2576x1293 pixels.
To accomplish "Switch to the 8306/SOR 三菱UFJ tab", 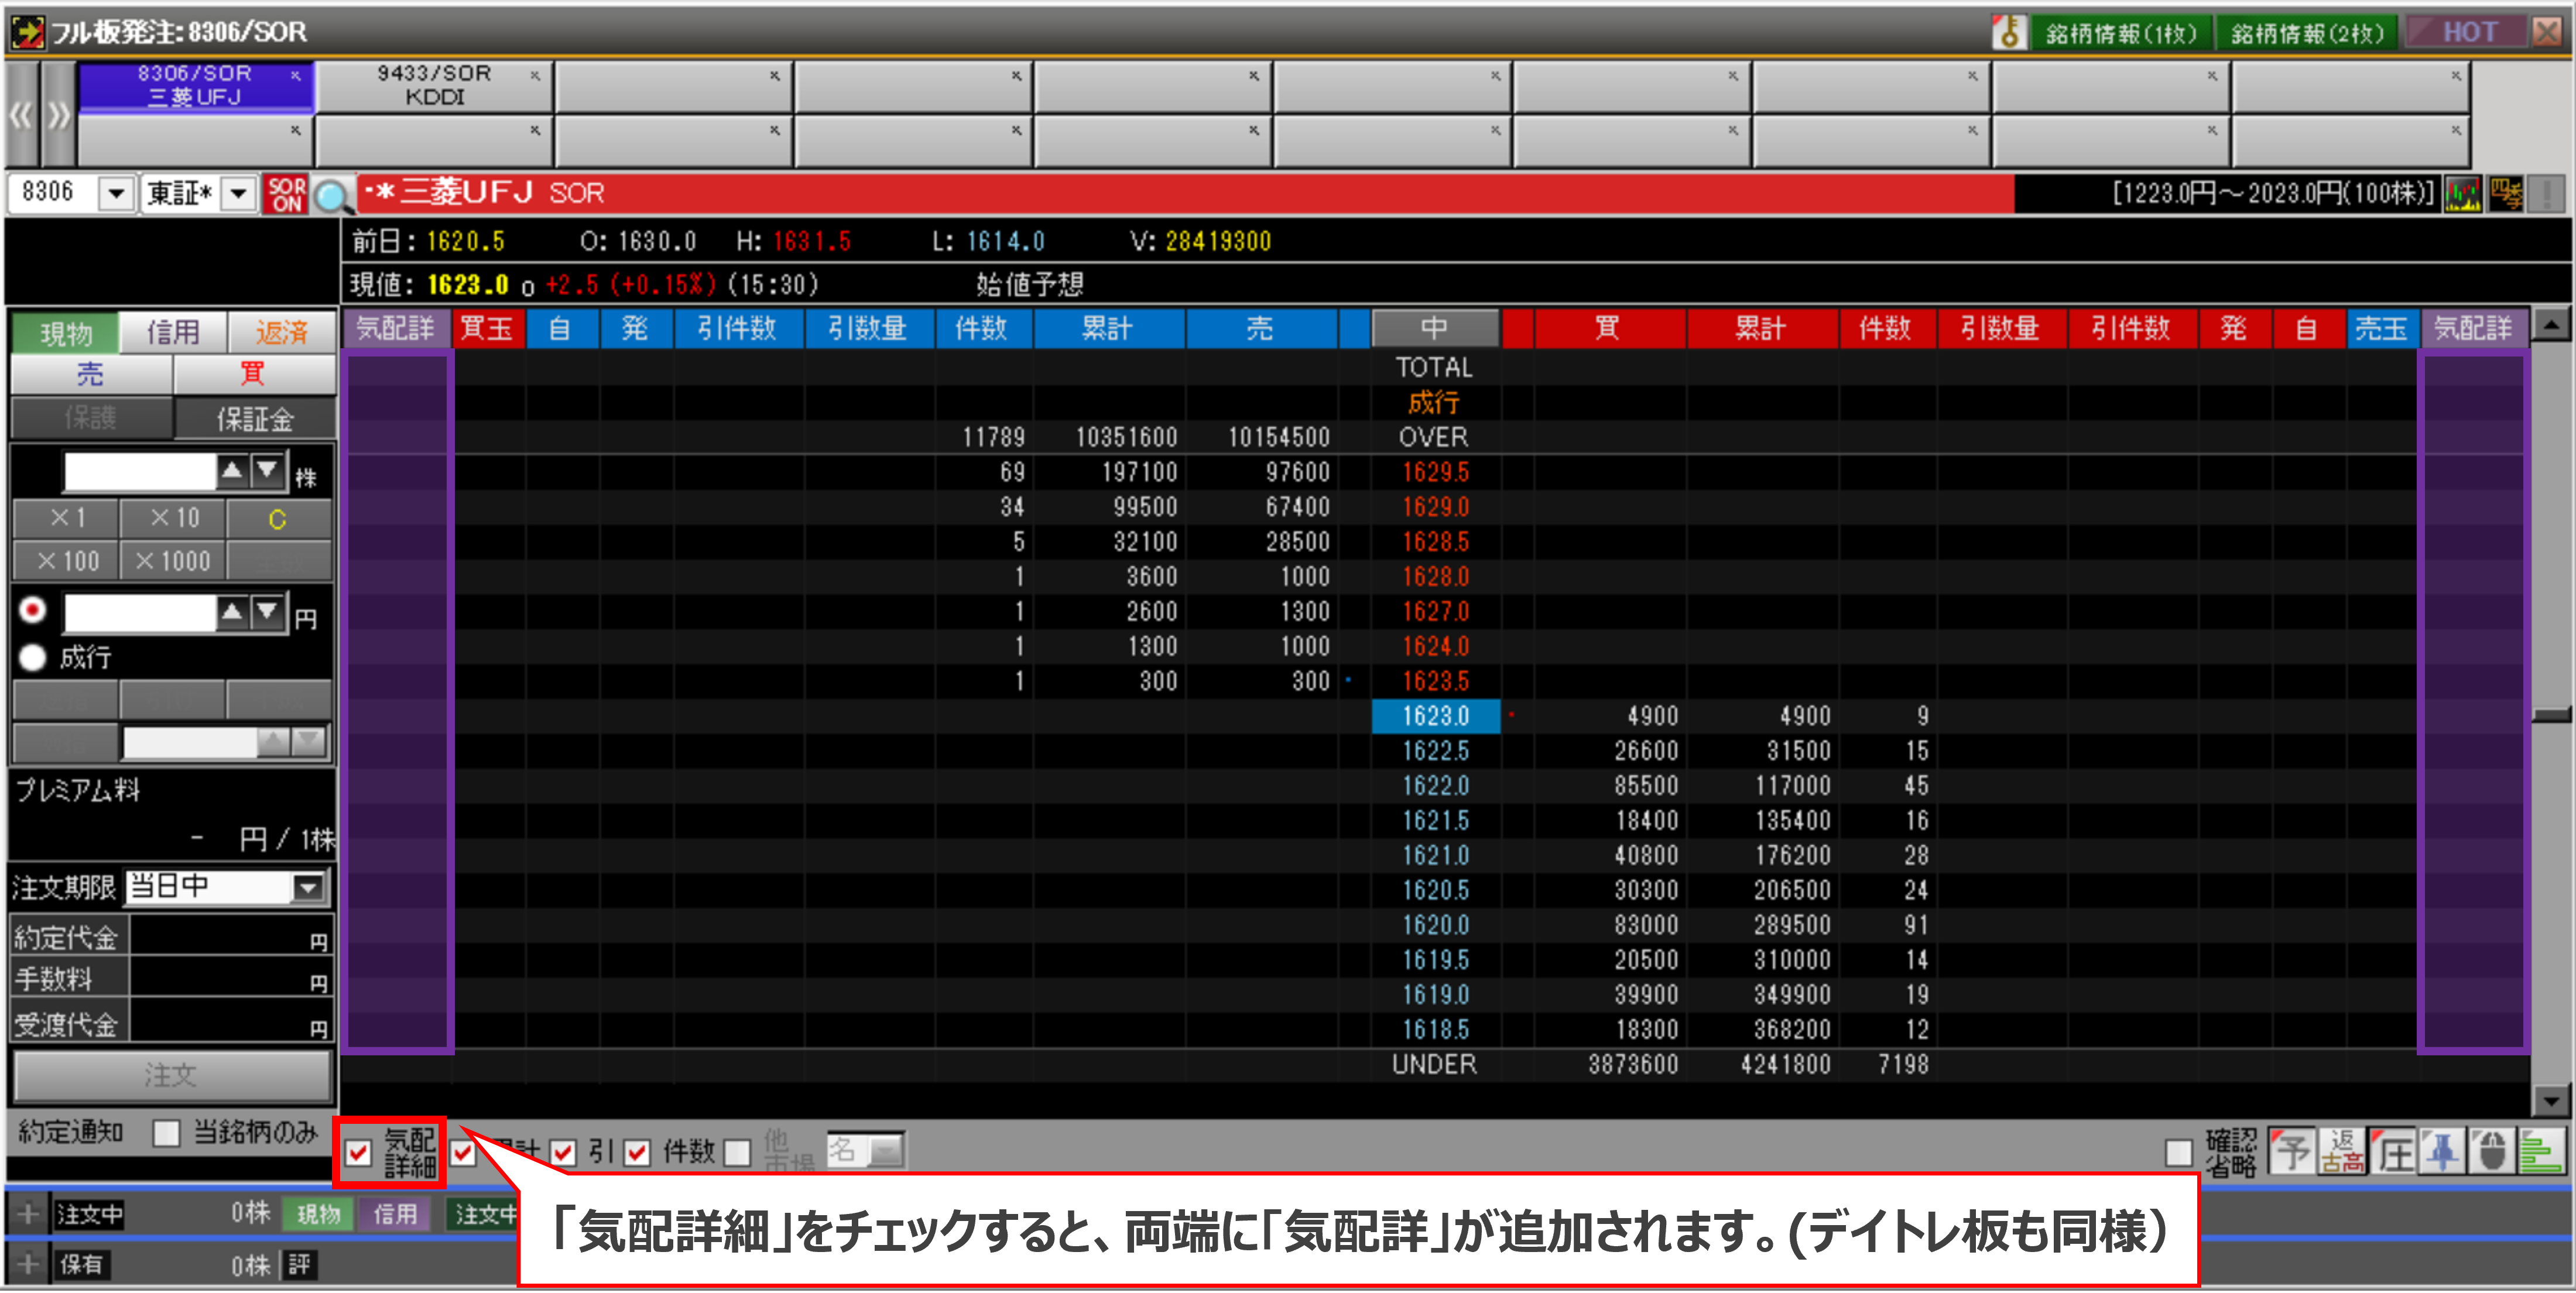I will 195,86.
